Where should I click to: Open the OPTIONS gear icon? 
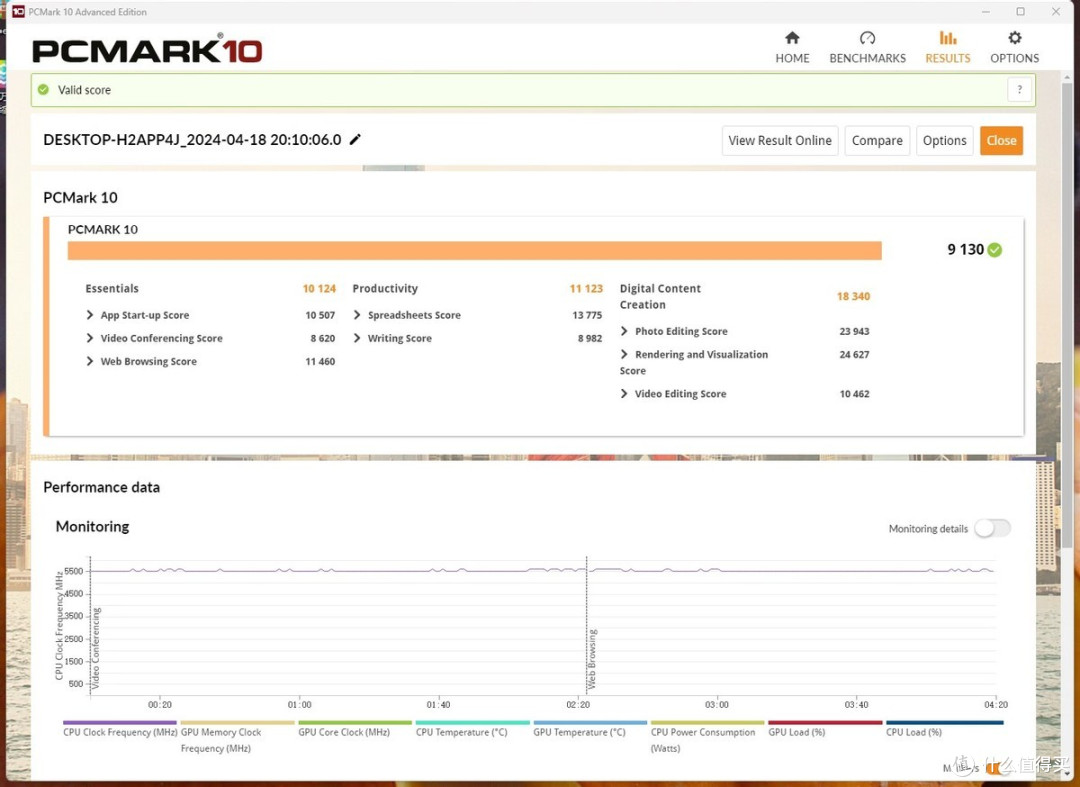[x=1015, y=37]
